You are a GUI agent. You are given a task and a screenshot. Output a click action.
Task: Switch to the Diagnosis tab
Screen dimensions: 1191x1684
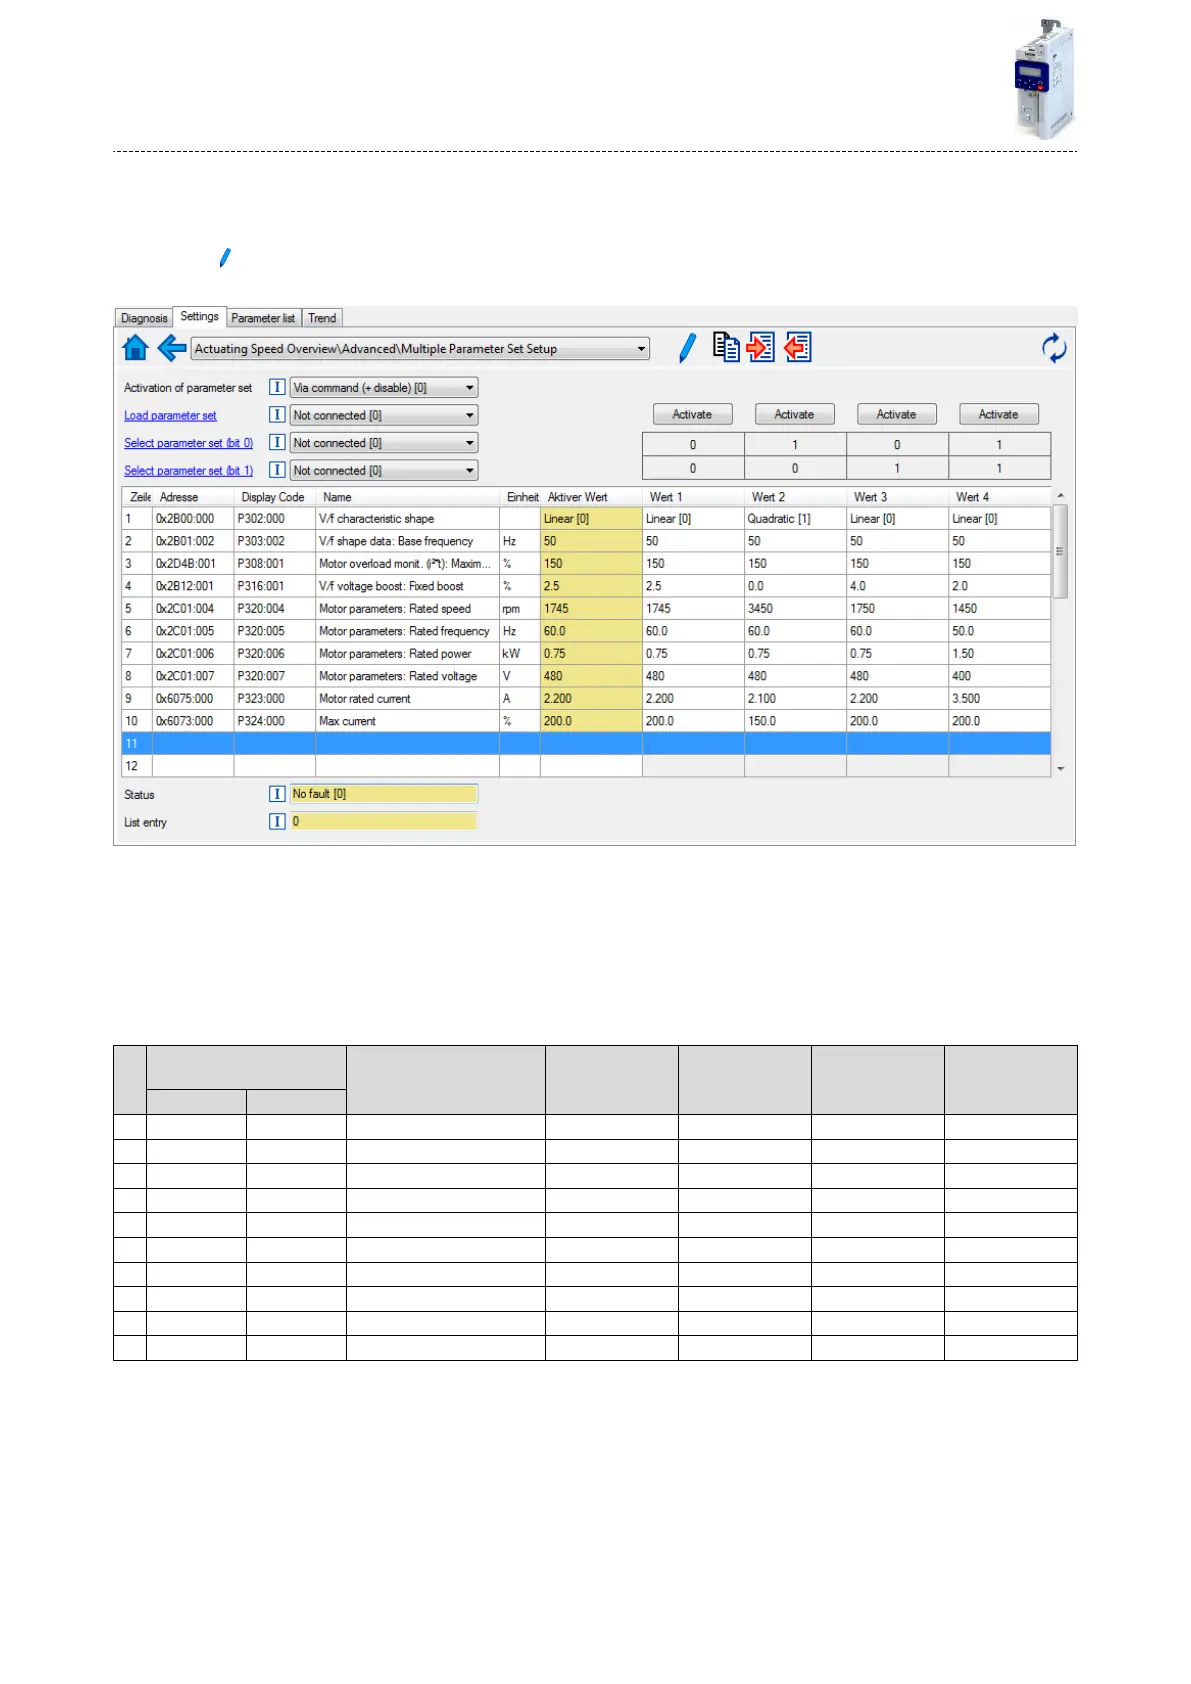pos(144,318)
